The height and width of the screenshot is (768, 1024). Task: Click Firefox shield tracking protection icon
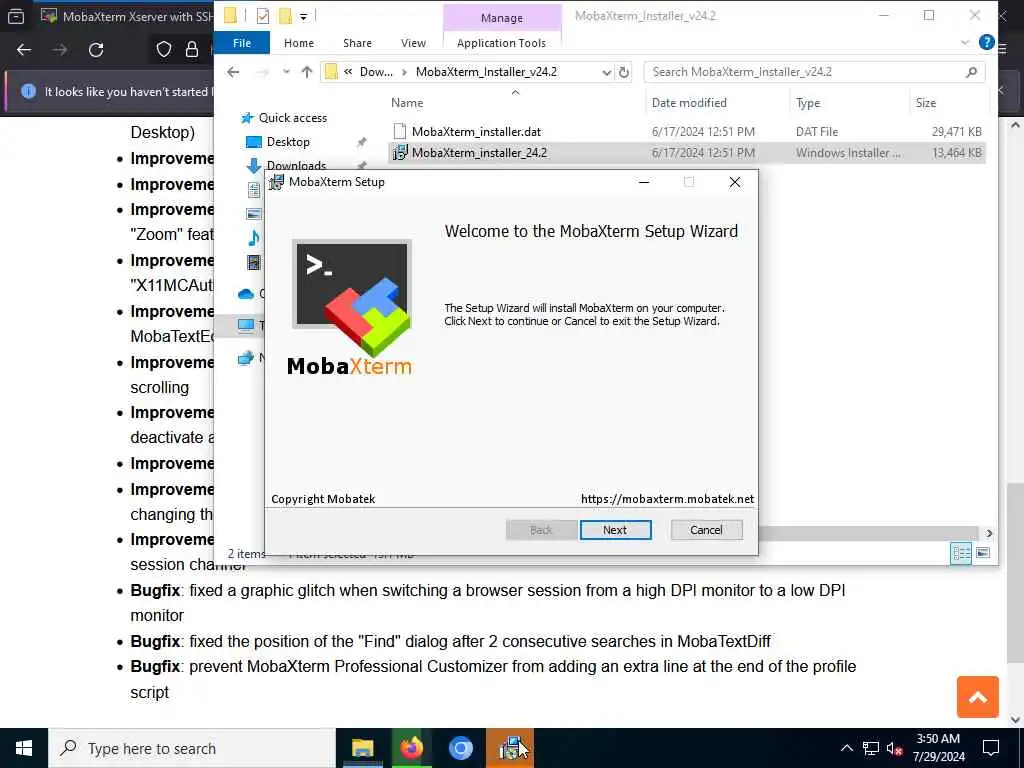point(163,50)
